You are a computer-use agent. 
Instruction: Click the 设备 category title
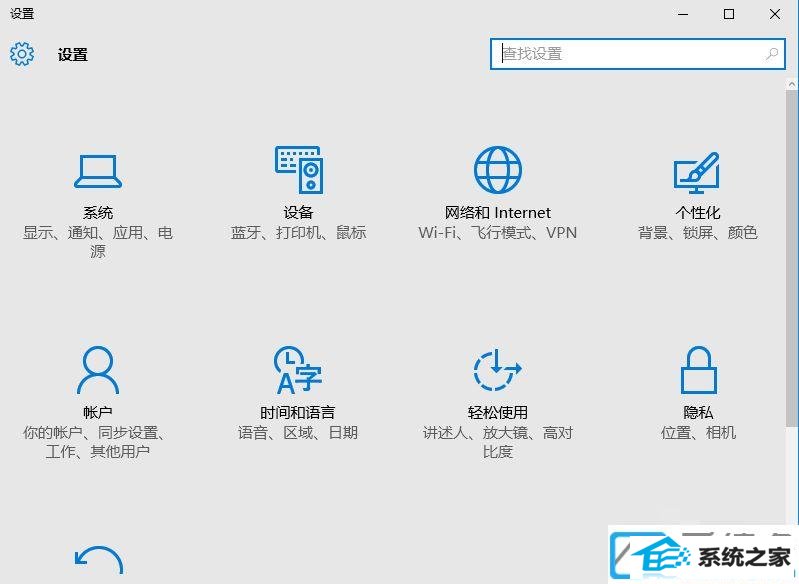298,213
